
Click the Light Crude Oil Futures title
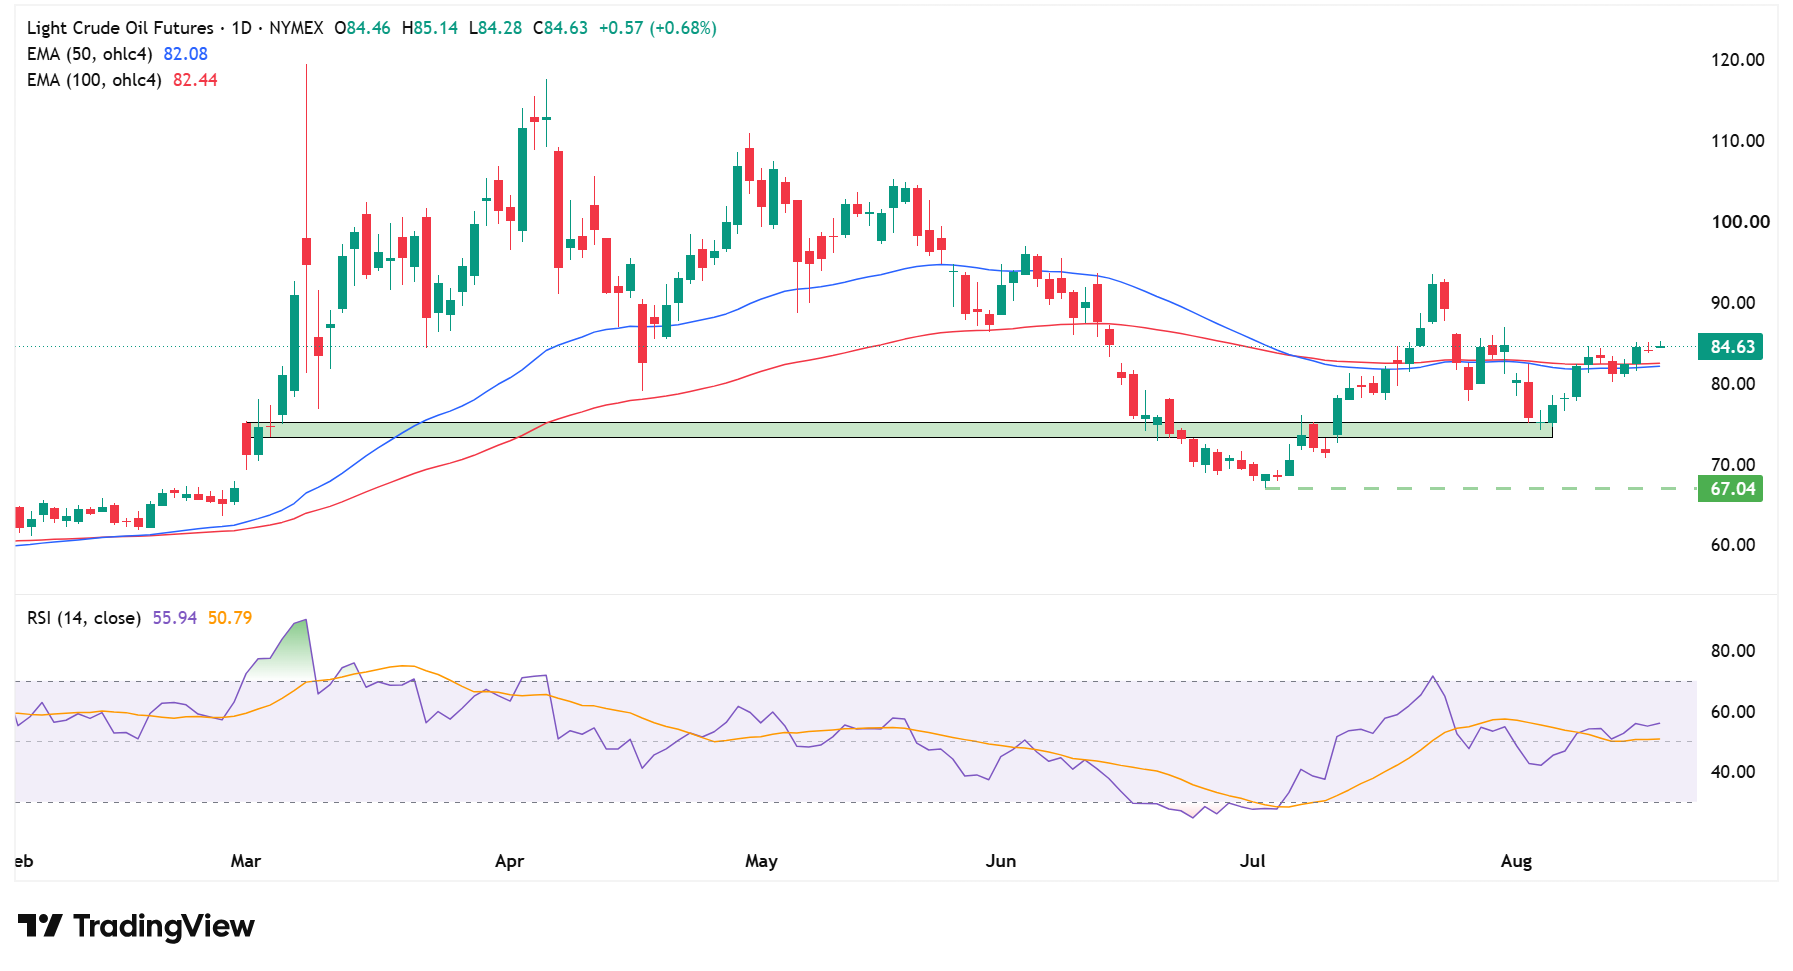point(120,28)
